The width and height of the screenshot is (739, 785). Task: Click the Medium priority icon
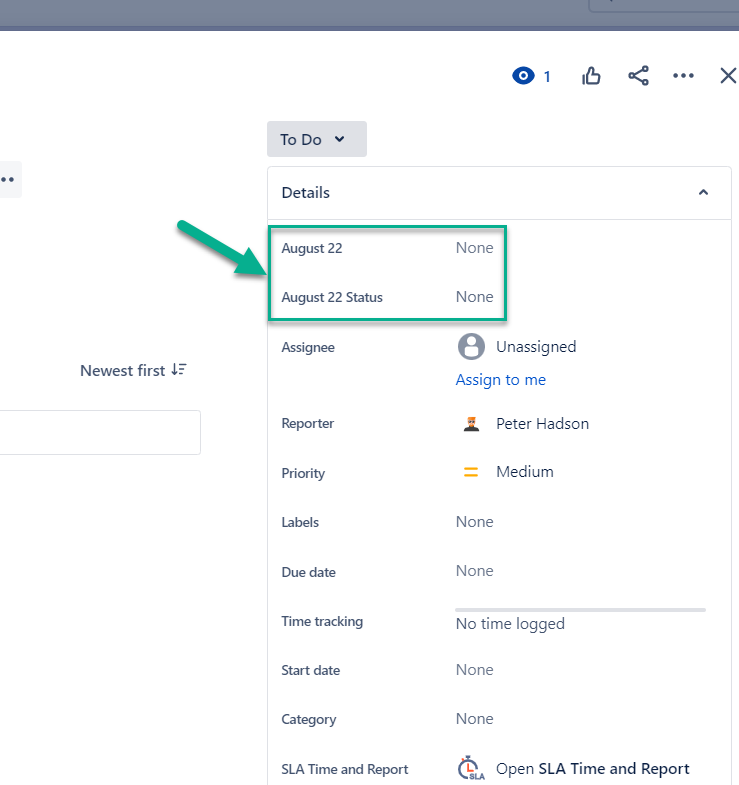coord(471,472)
